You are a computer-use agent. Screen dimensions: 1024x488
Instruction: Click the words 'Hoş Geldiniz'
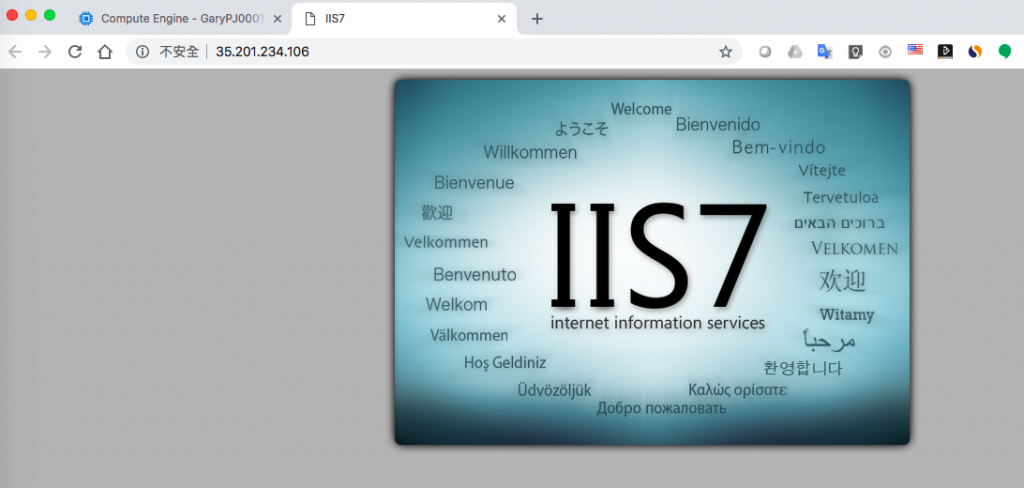pyautogui.click(x=505, y=363)
